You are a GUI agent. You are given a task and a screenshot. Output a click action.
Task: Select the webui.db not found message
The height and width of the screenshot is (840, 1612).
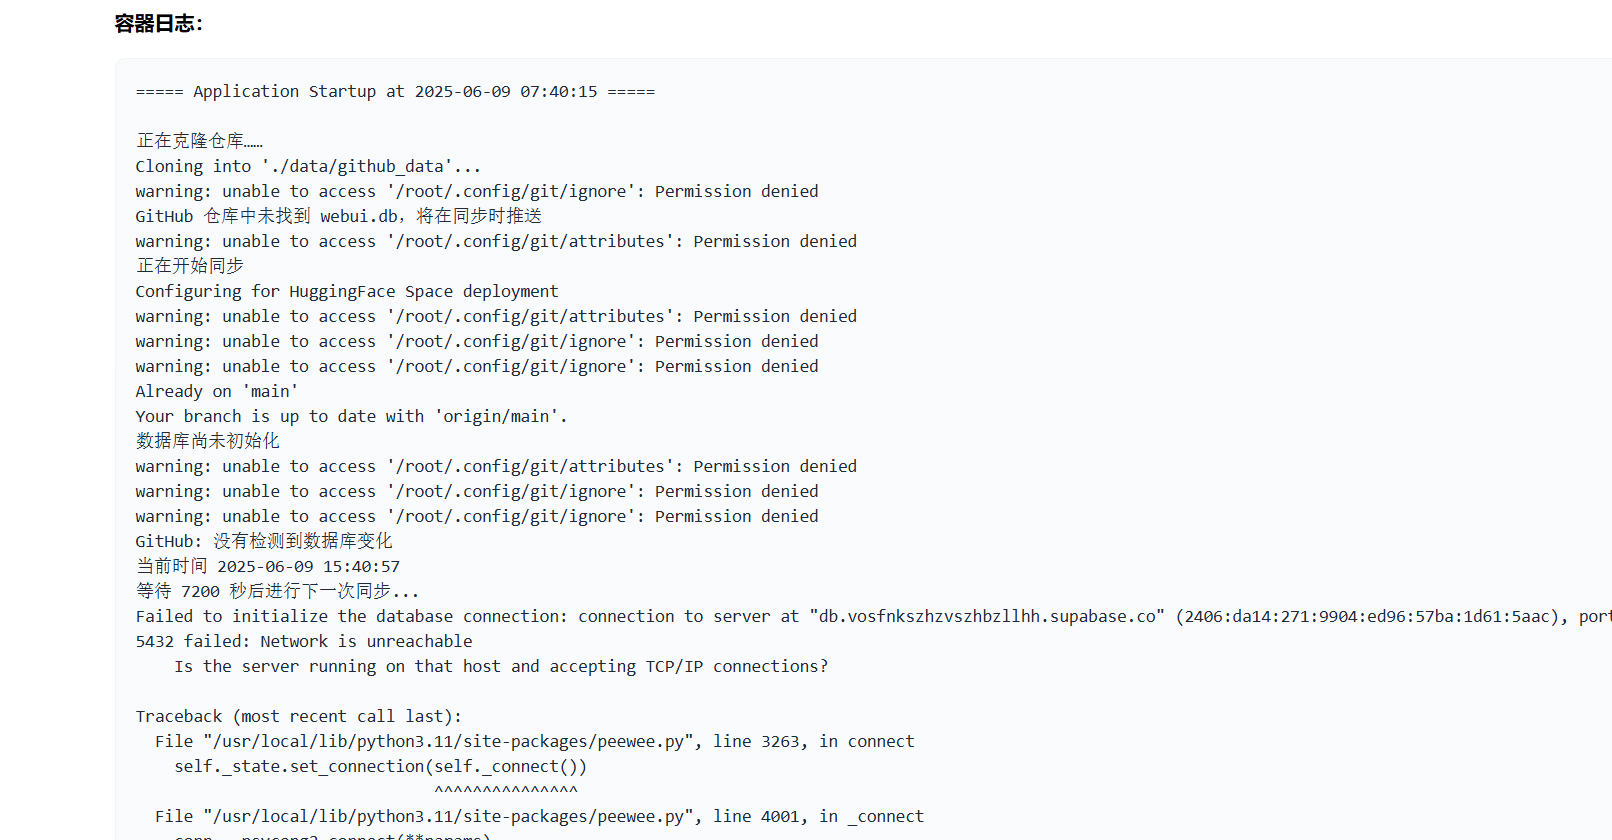coord(339,216)
